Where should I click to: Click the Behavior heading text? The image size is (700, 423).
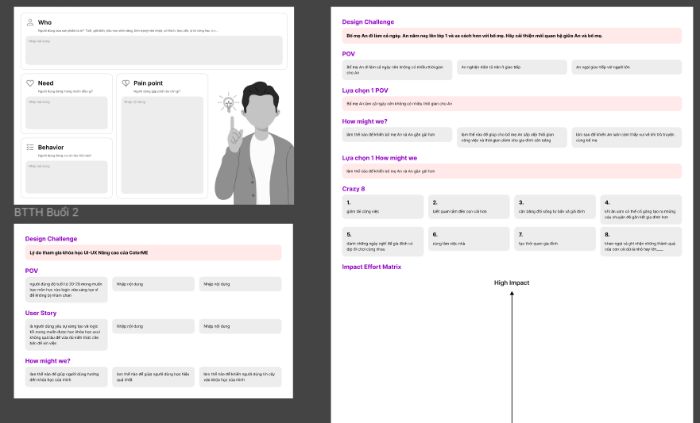pos(51,147)
